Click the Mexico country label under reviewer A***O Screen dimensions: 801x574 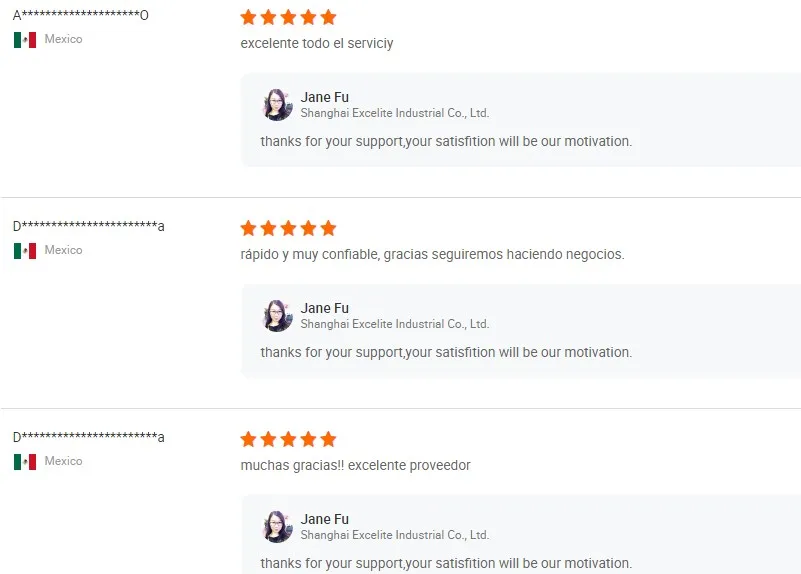click(63, 40)
